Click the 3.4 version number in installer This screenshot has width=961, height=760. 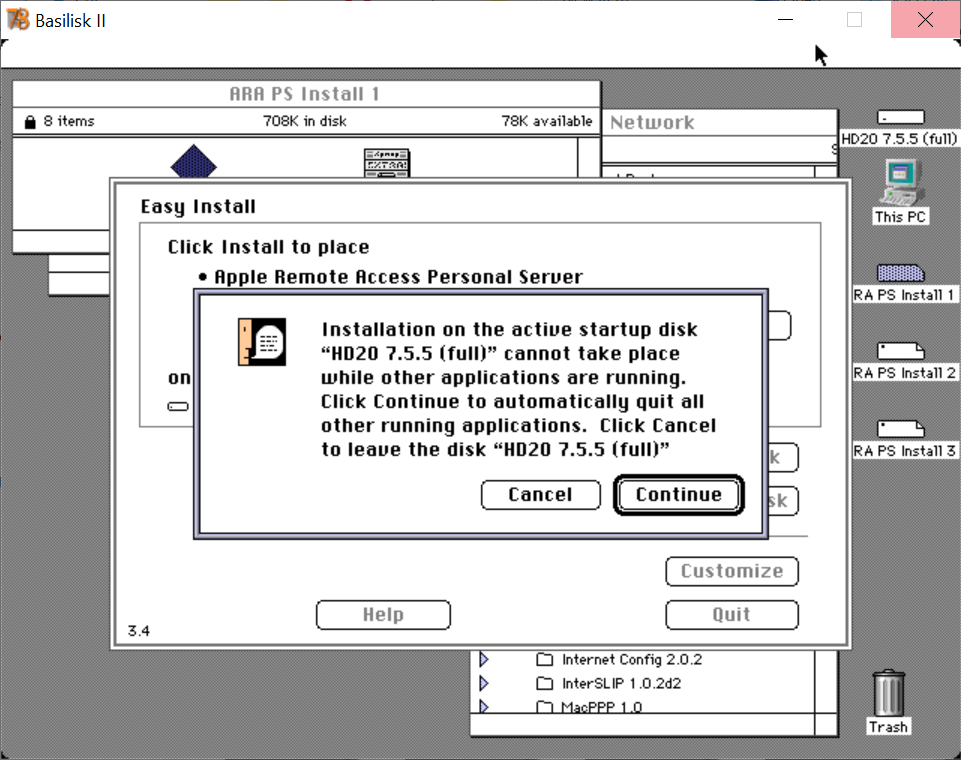point(139,631)
